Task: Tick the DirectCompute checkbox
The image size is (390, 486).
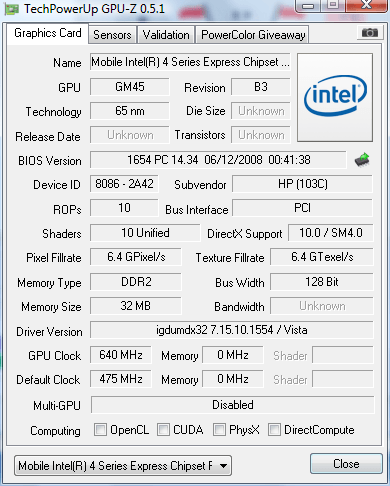Action: click(274, 430)
